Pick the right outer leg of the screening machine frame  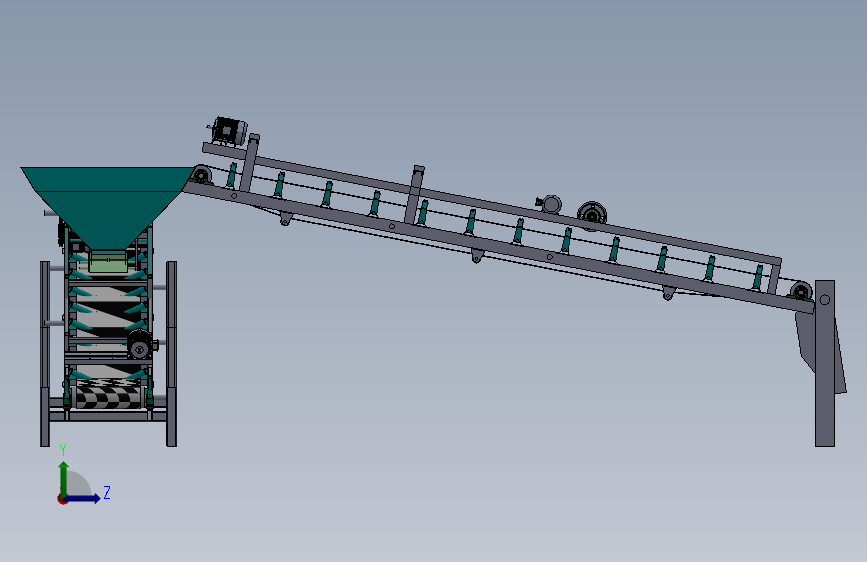pos(171,353)
